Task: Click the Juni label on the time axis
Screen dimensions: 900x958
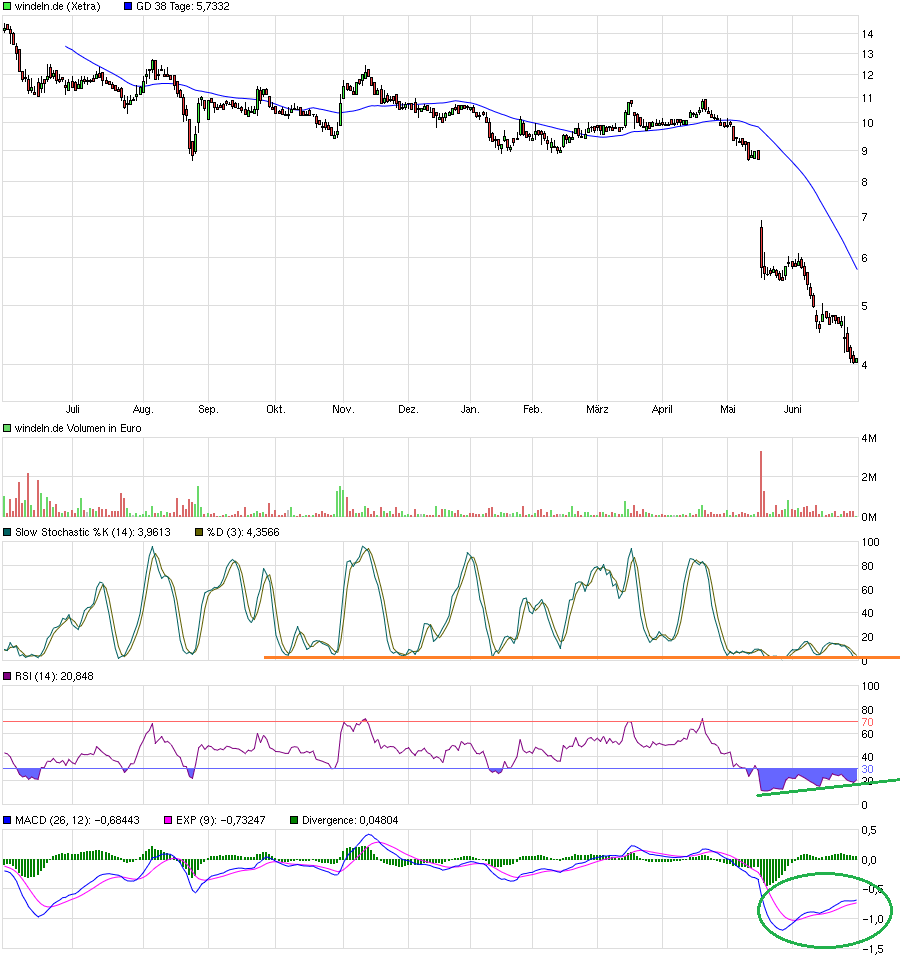Action: click(x=793, y=409)
